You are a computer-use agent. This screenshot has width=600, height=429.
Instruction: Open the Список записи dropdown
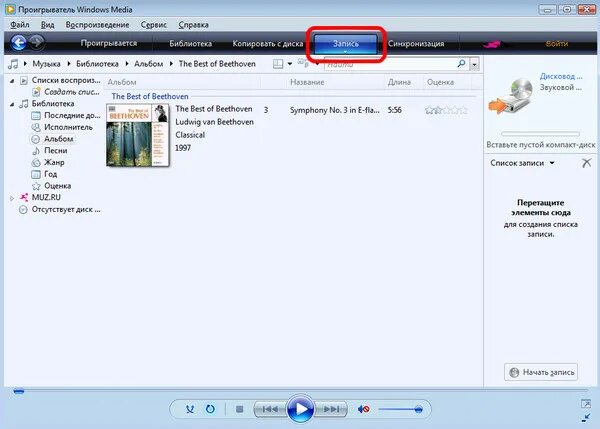pyautogui.click(x=552, y=163)
